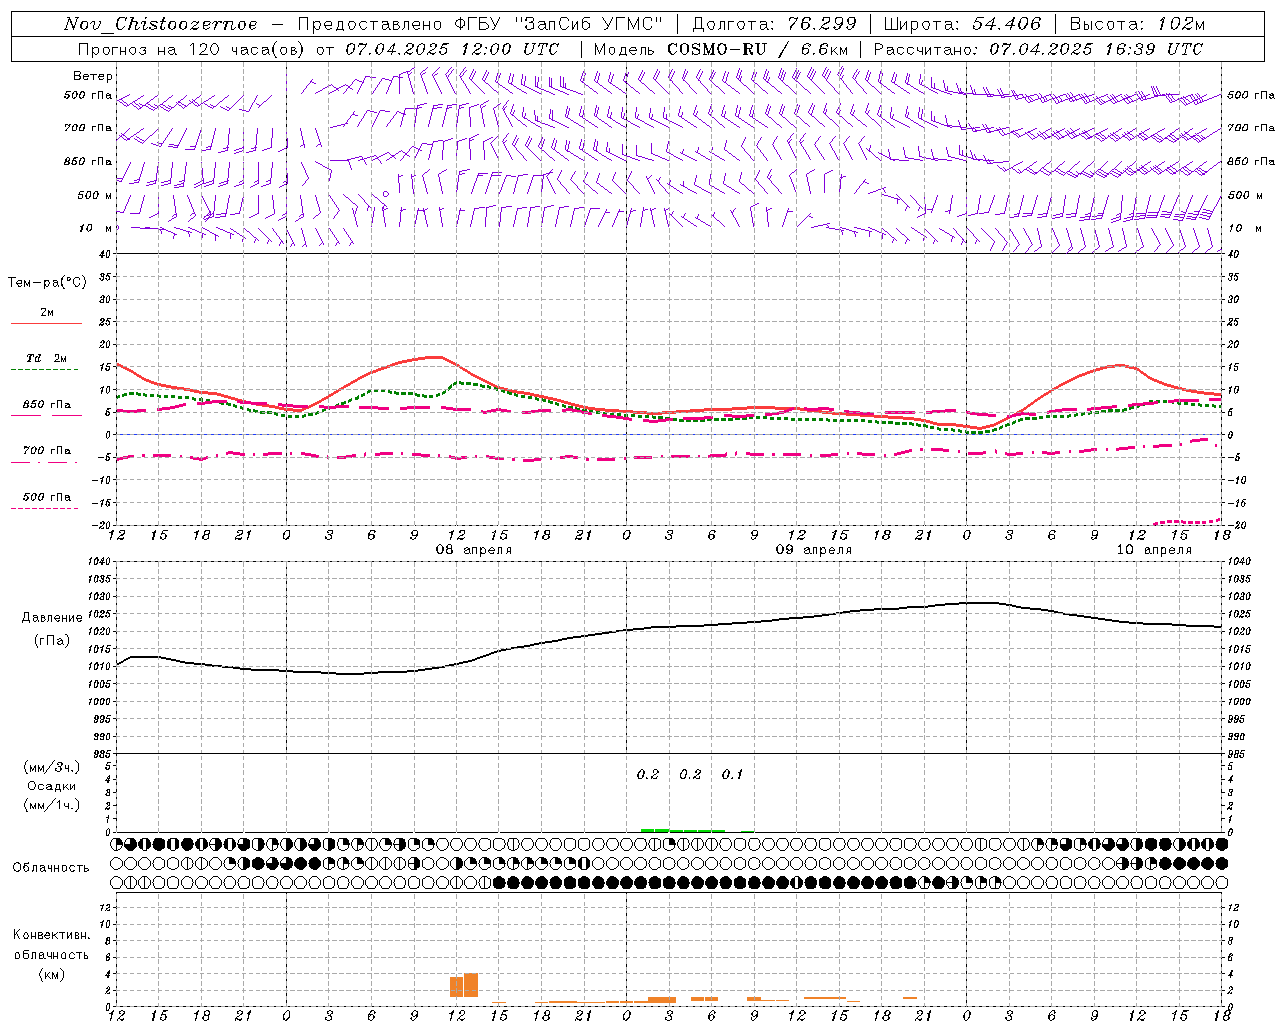Select the 'Рассчитано: 07.04.2025 16:39 UTC' timestamp

click(x=1038, y=49)
